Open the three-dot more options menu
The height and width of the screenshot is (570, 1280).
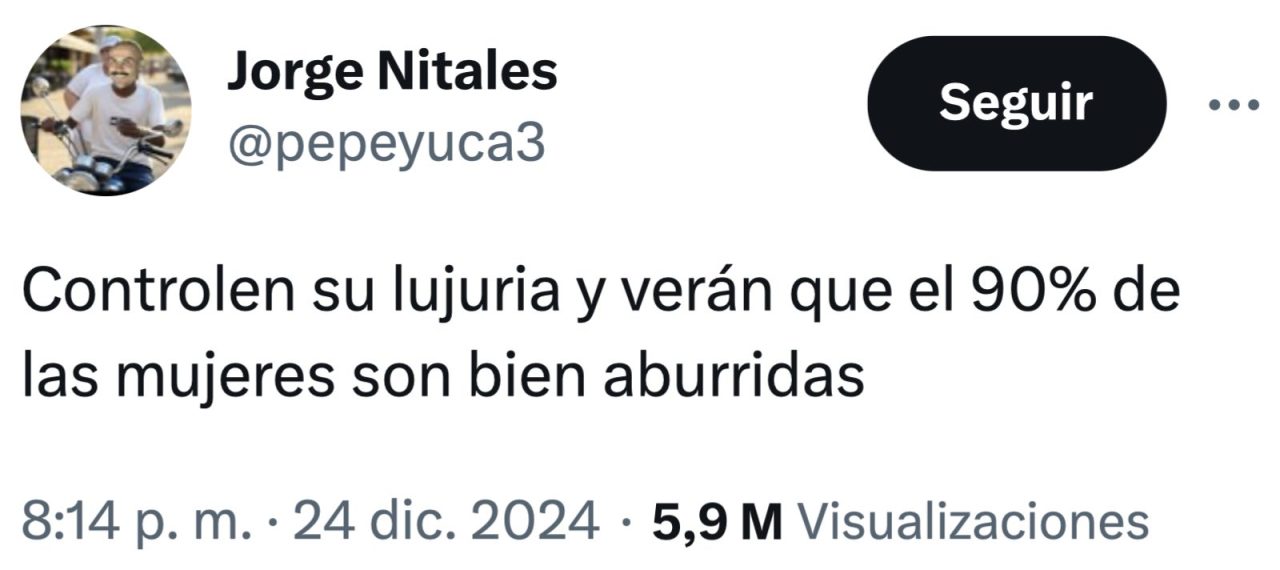click(1234, 103)
